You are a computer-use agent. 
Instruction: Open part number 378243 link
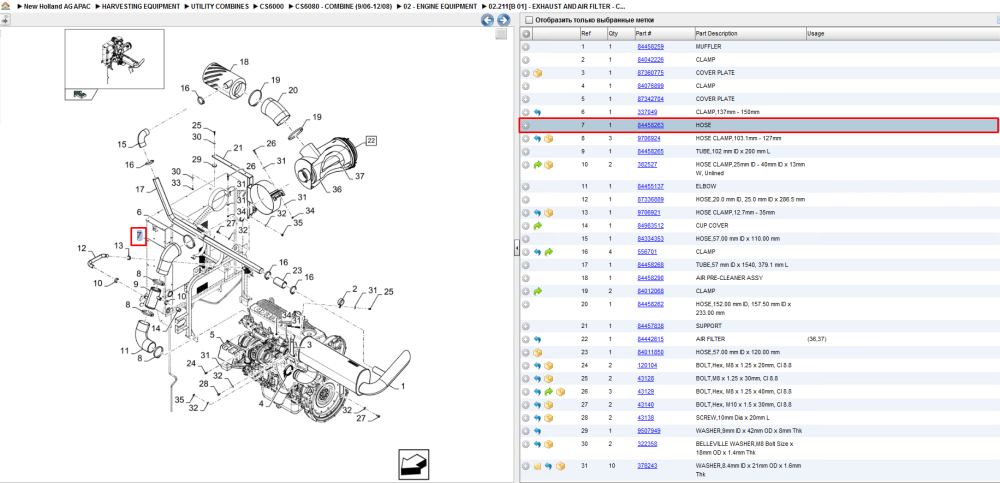pos(647,466)
